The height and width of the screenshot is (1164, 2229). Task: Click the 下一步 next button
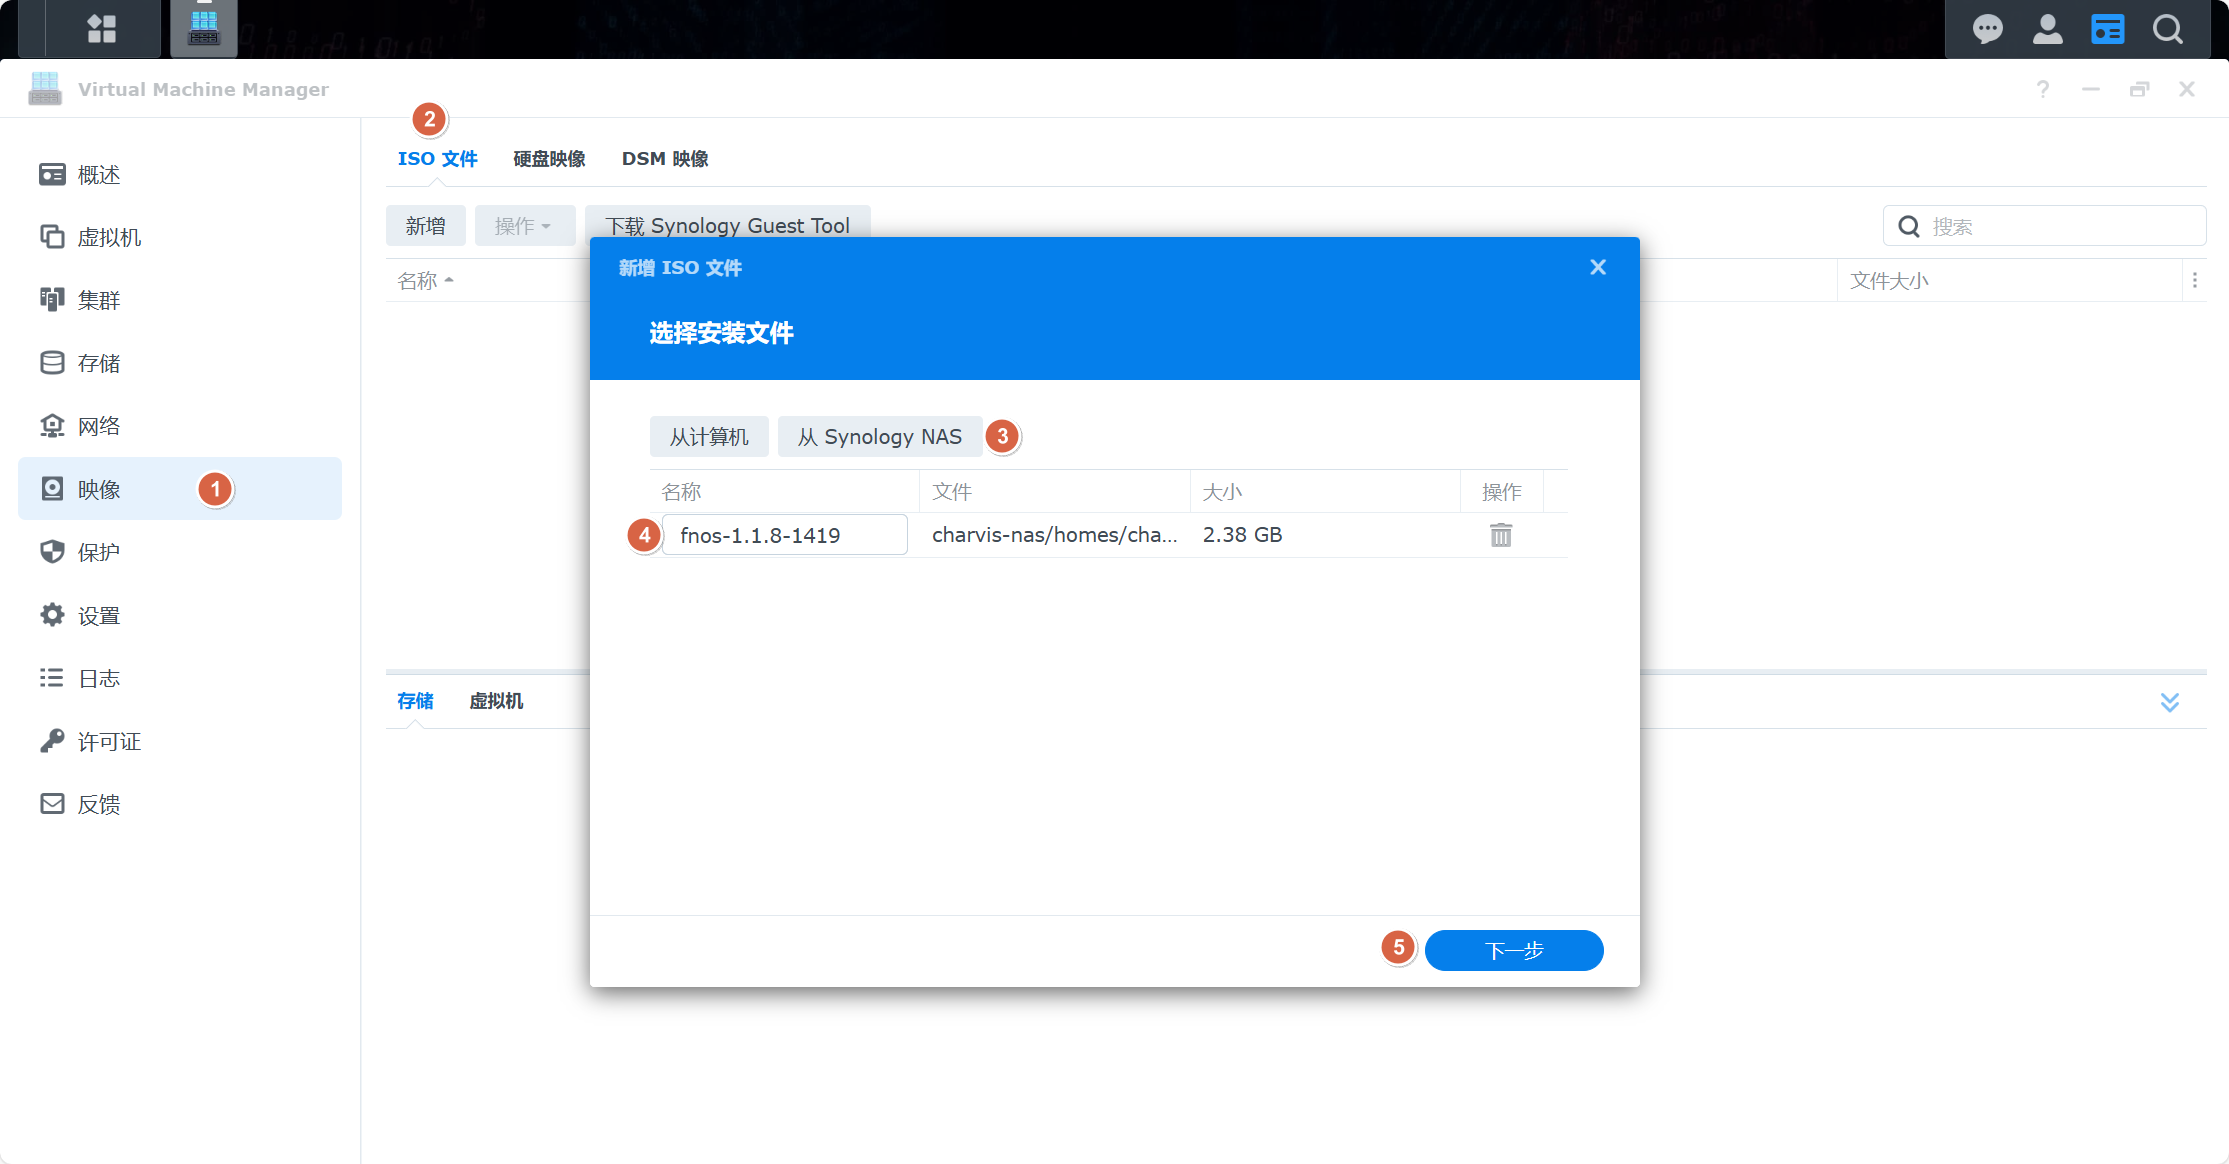click(x=1513, y=950)
